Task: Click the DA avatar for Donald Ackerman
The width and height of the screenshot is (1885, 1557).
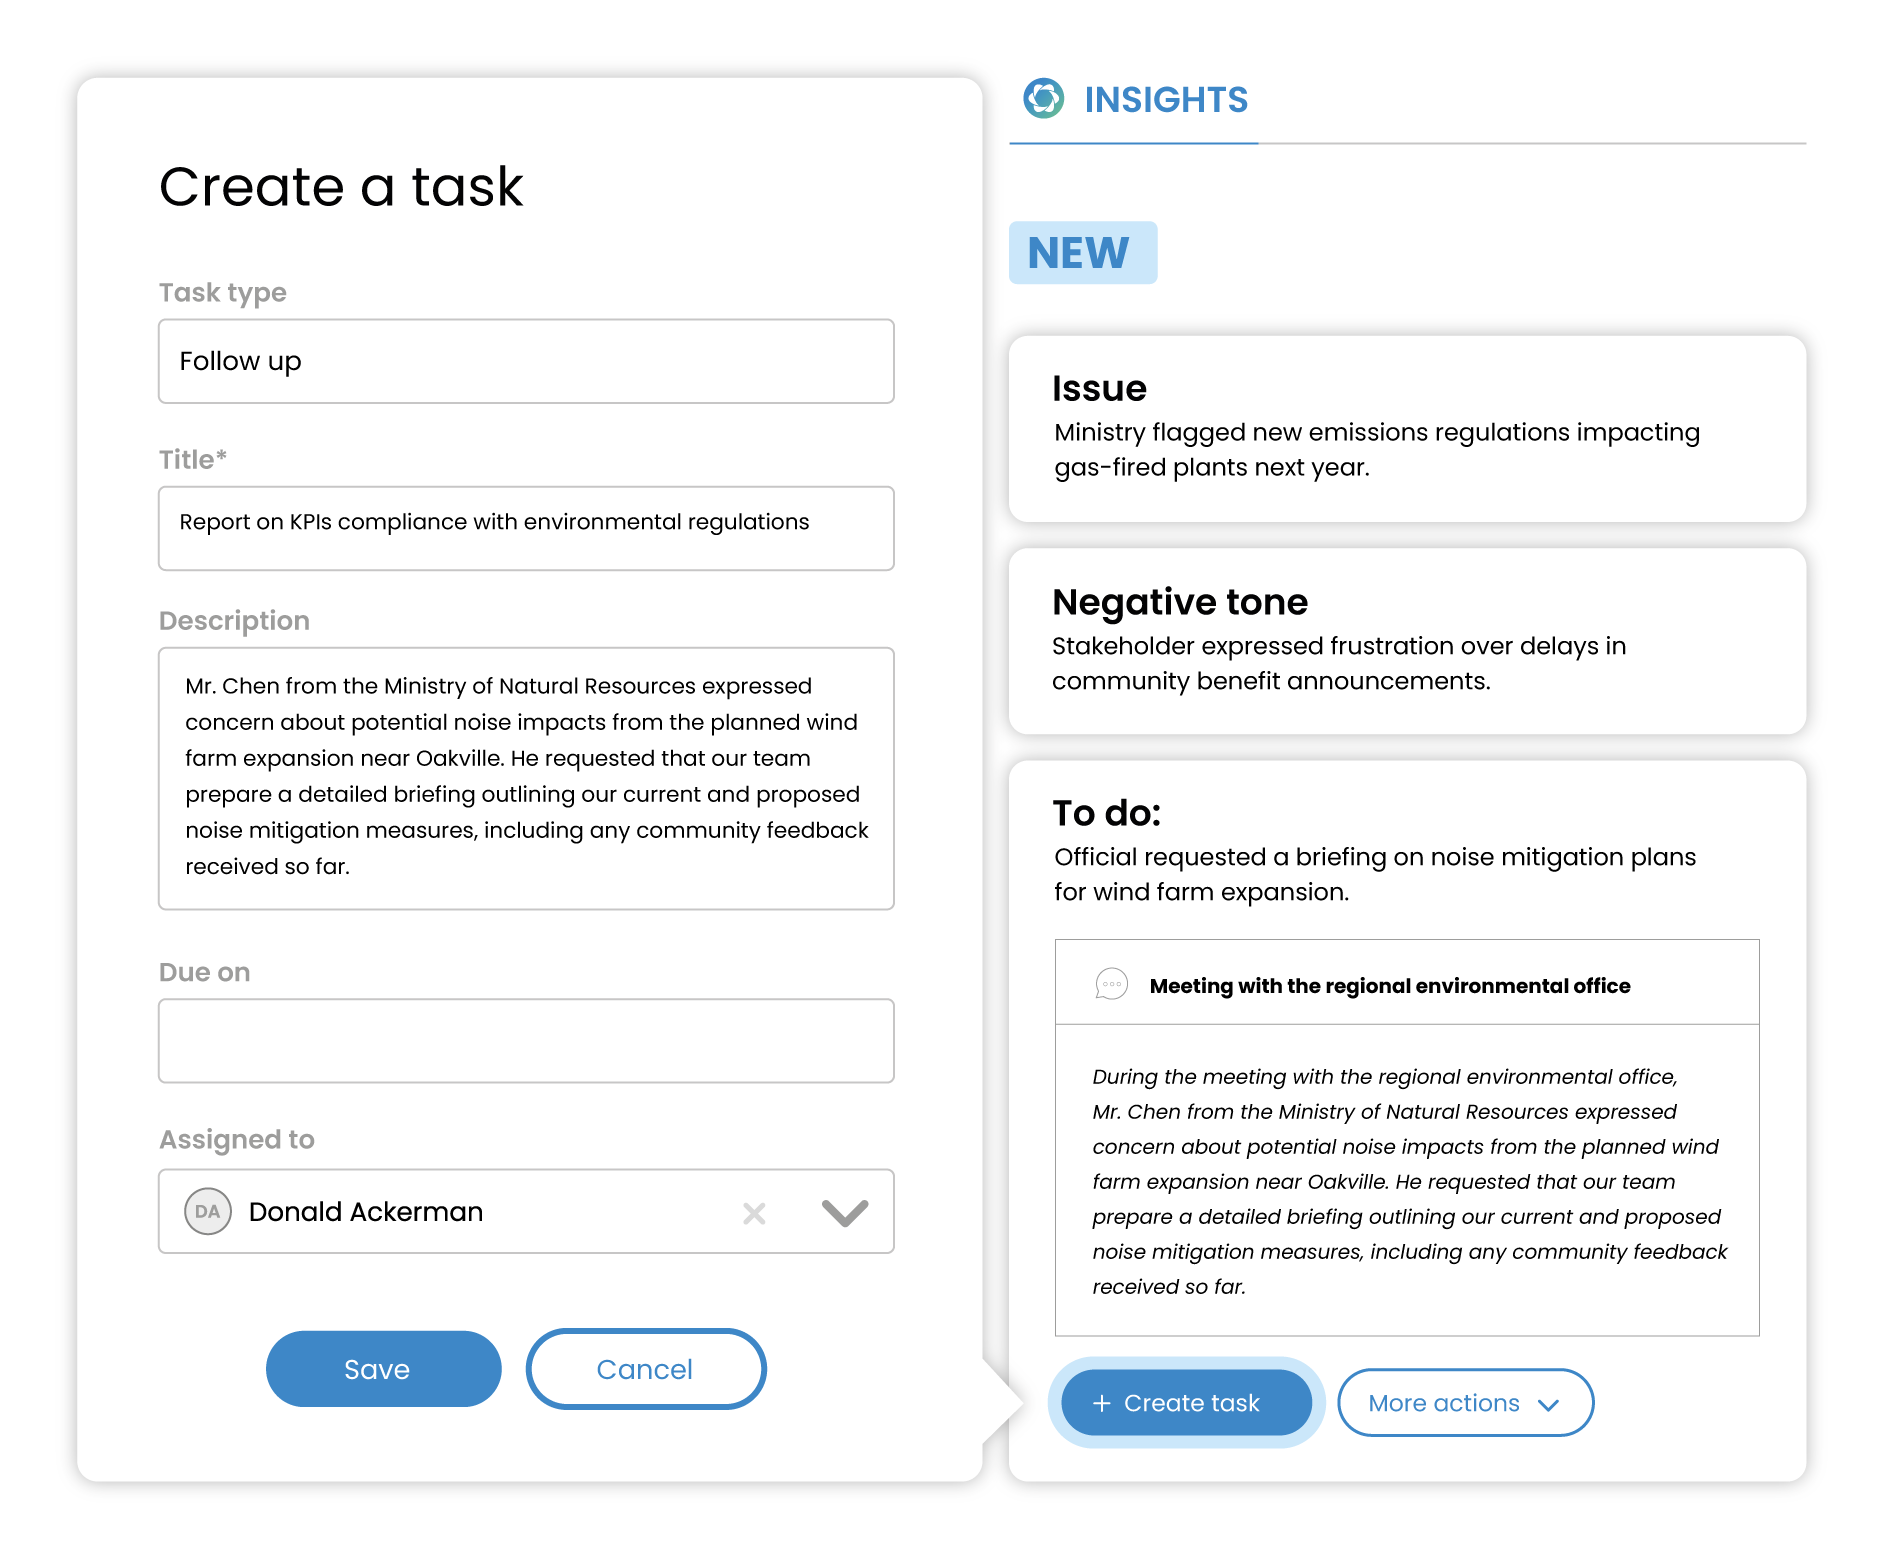Action: (x=208, y=1211)
